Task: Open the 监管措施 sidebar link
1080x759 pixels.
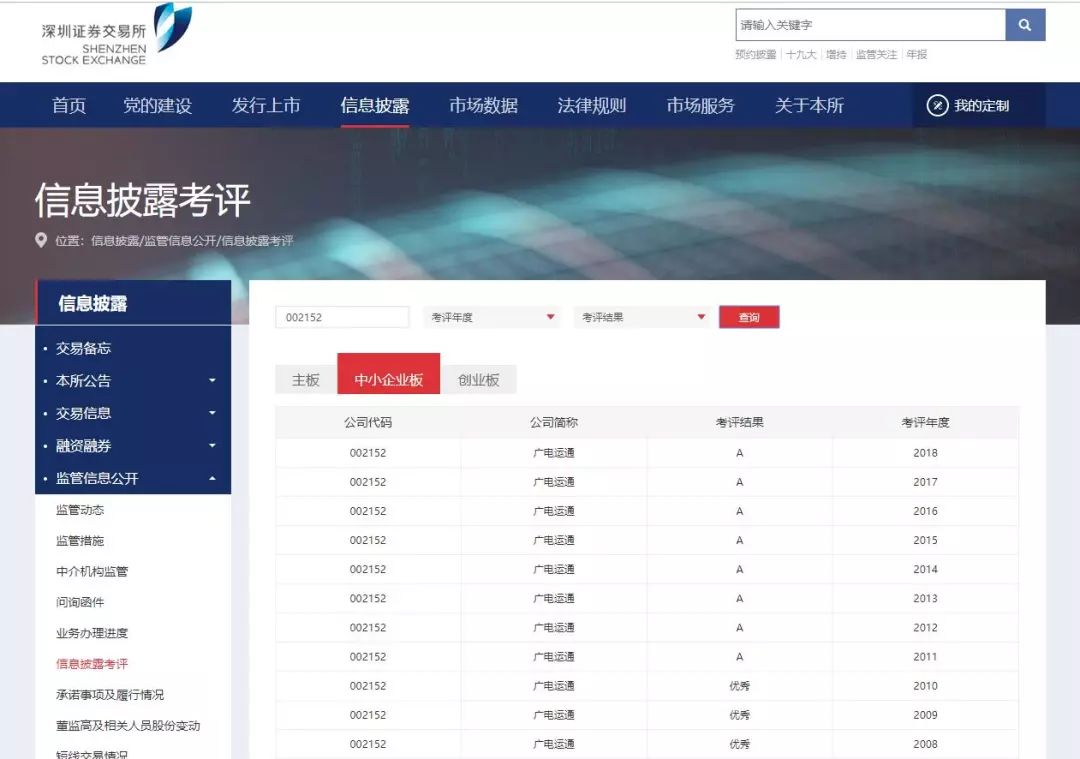Action: coord(80,541)
